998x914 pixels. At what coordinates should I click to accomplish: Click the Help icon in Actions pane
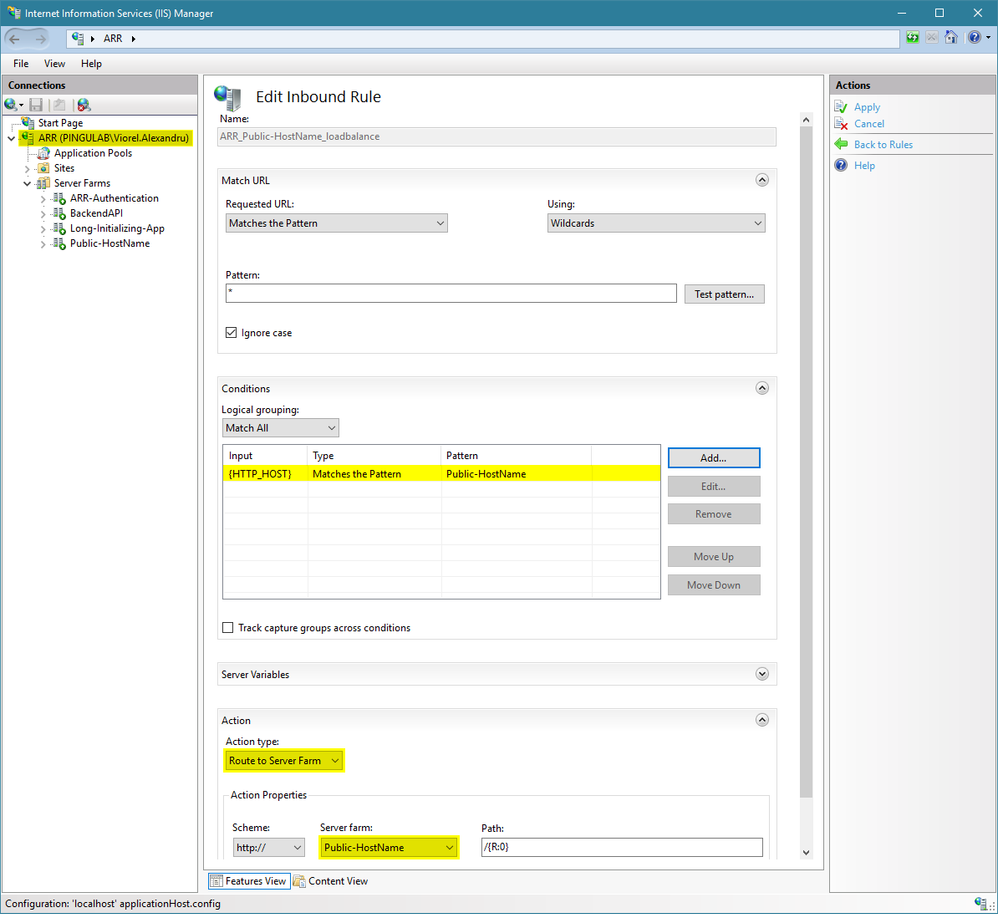tap(841, 165)
